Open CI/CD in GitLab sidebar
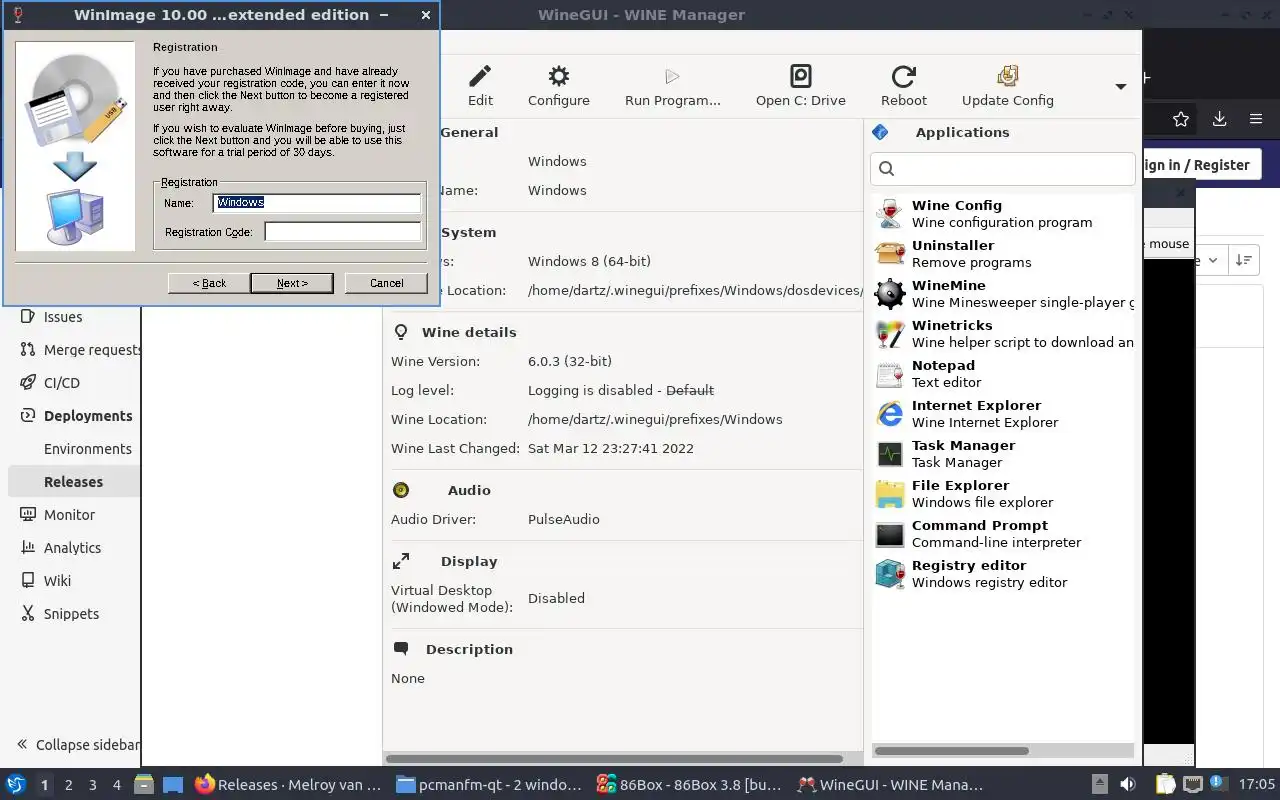Screen dimensions: 1280x800 (x=62, y=382)
